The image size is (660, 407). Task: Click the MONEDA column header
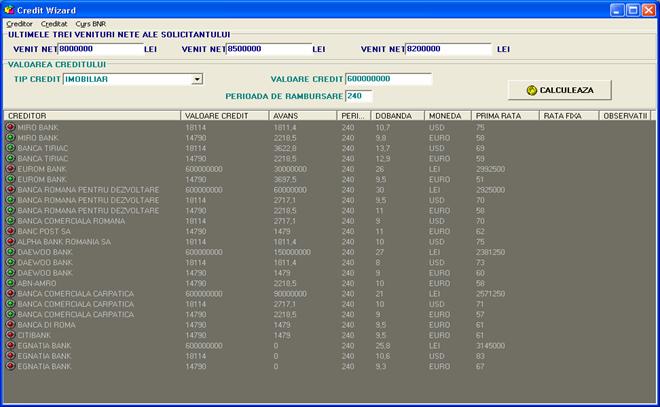(448, 115)
